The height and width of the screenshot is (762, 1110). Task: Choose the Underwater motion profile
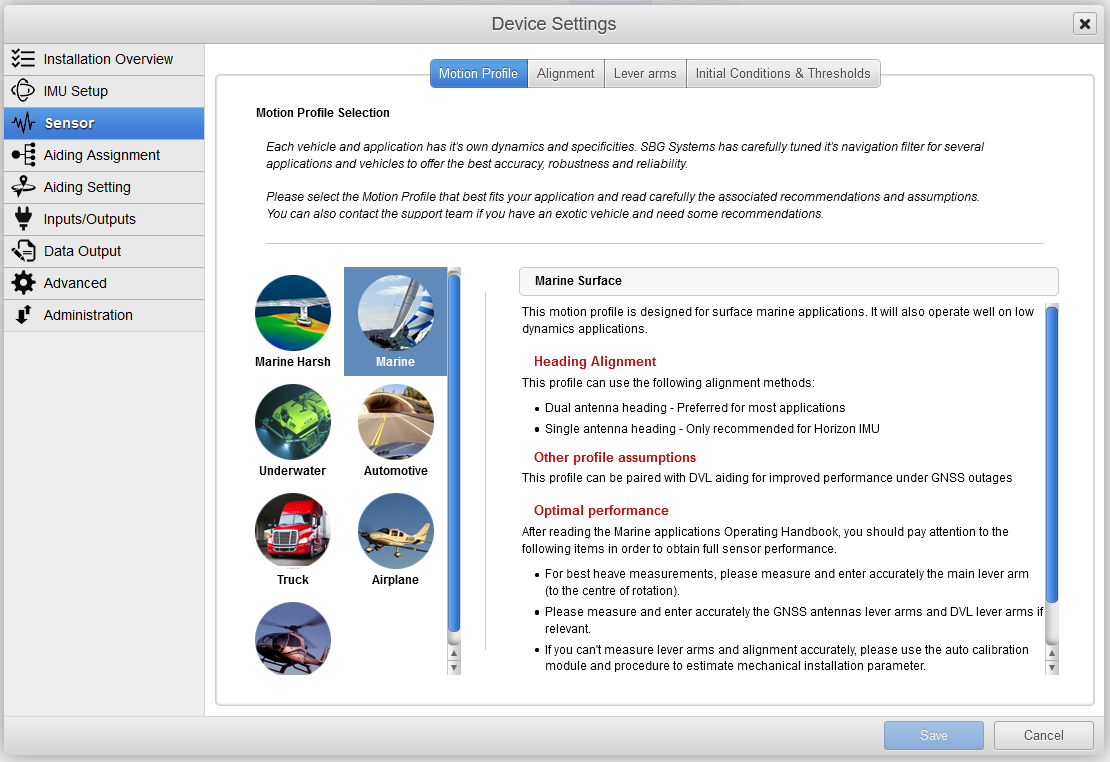[x=292, y=431]
